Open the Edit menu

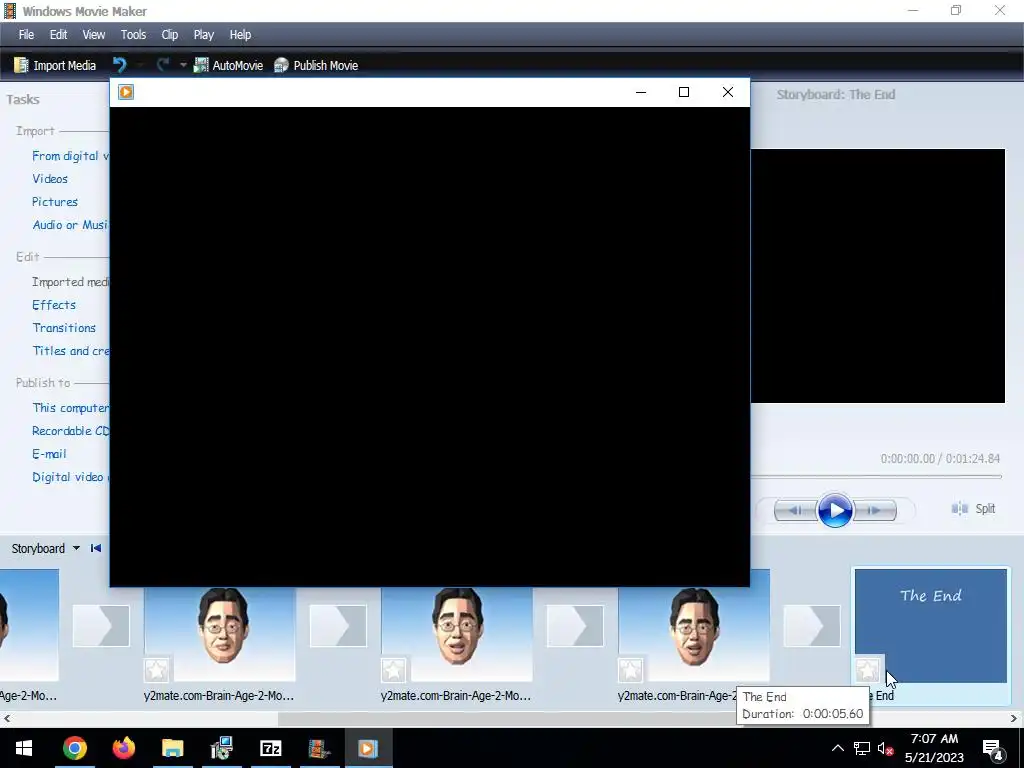[58, 35]
